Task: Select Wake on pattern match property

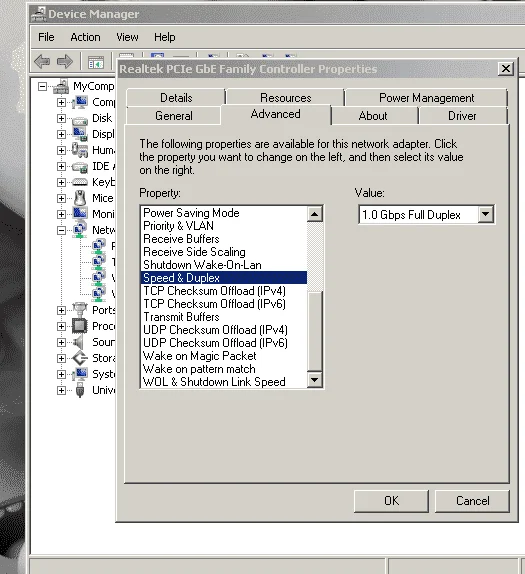Action: [223, 369]
